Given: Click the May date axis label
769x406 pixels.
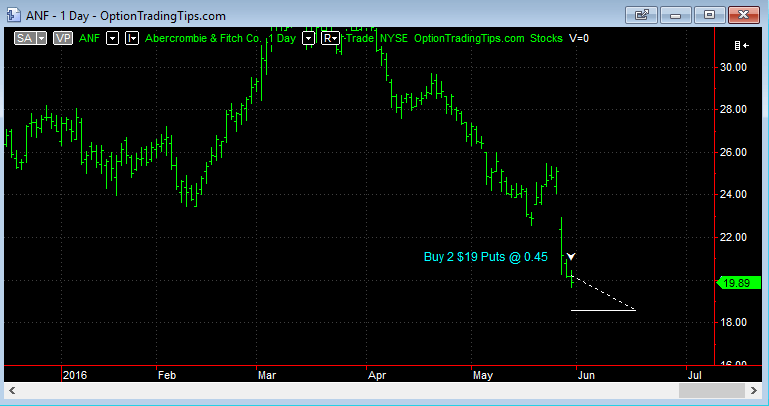Looking at the screenshot, I should tap(483, 376).
